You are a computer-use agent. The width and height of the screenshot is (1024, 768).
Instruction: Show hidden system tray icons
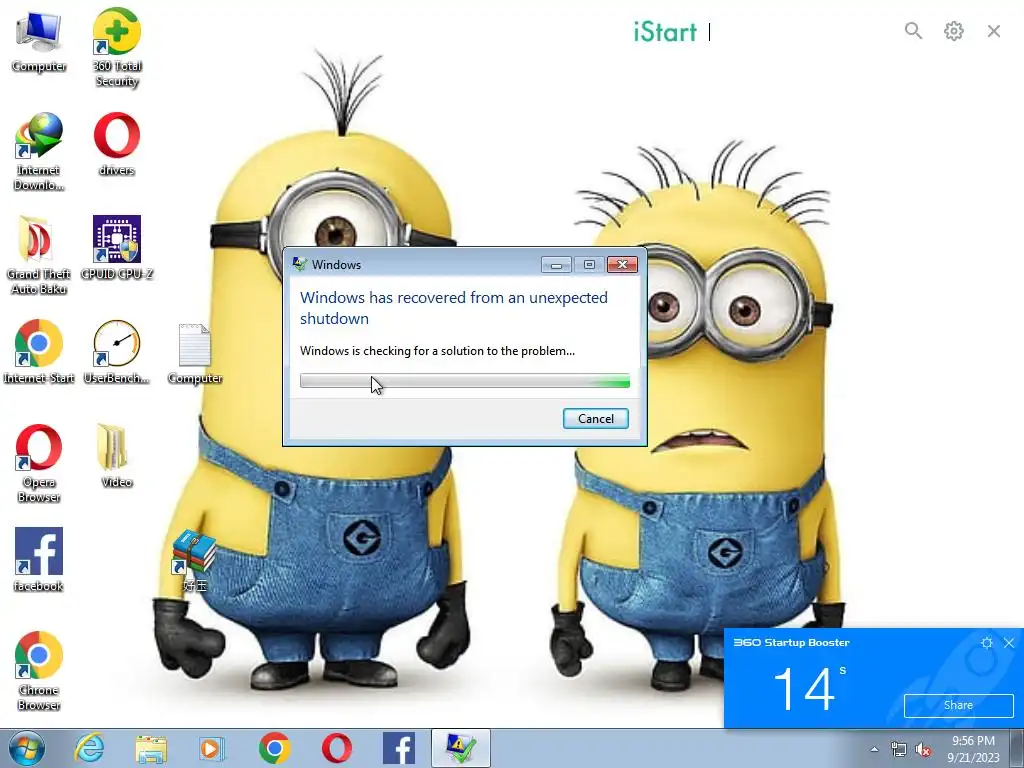coord(874,749)
